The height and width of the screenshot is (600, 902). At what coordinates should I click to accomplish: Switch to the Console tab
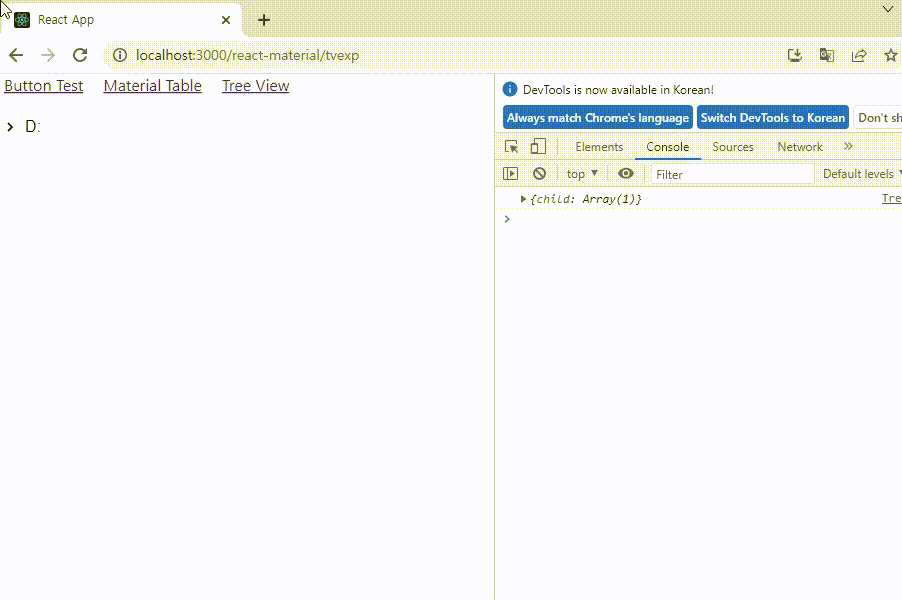coord(667,147)
